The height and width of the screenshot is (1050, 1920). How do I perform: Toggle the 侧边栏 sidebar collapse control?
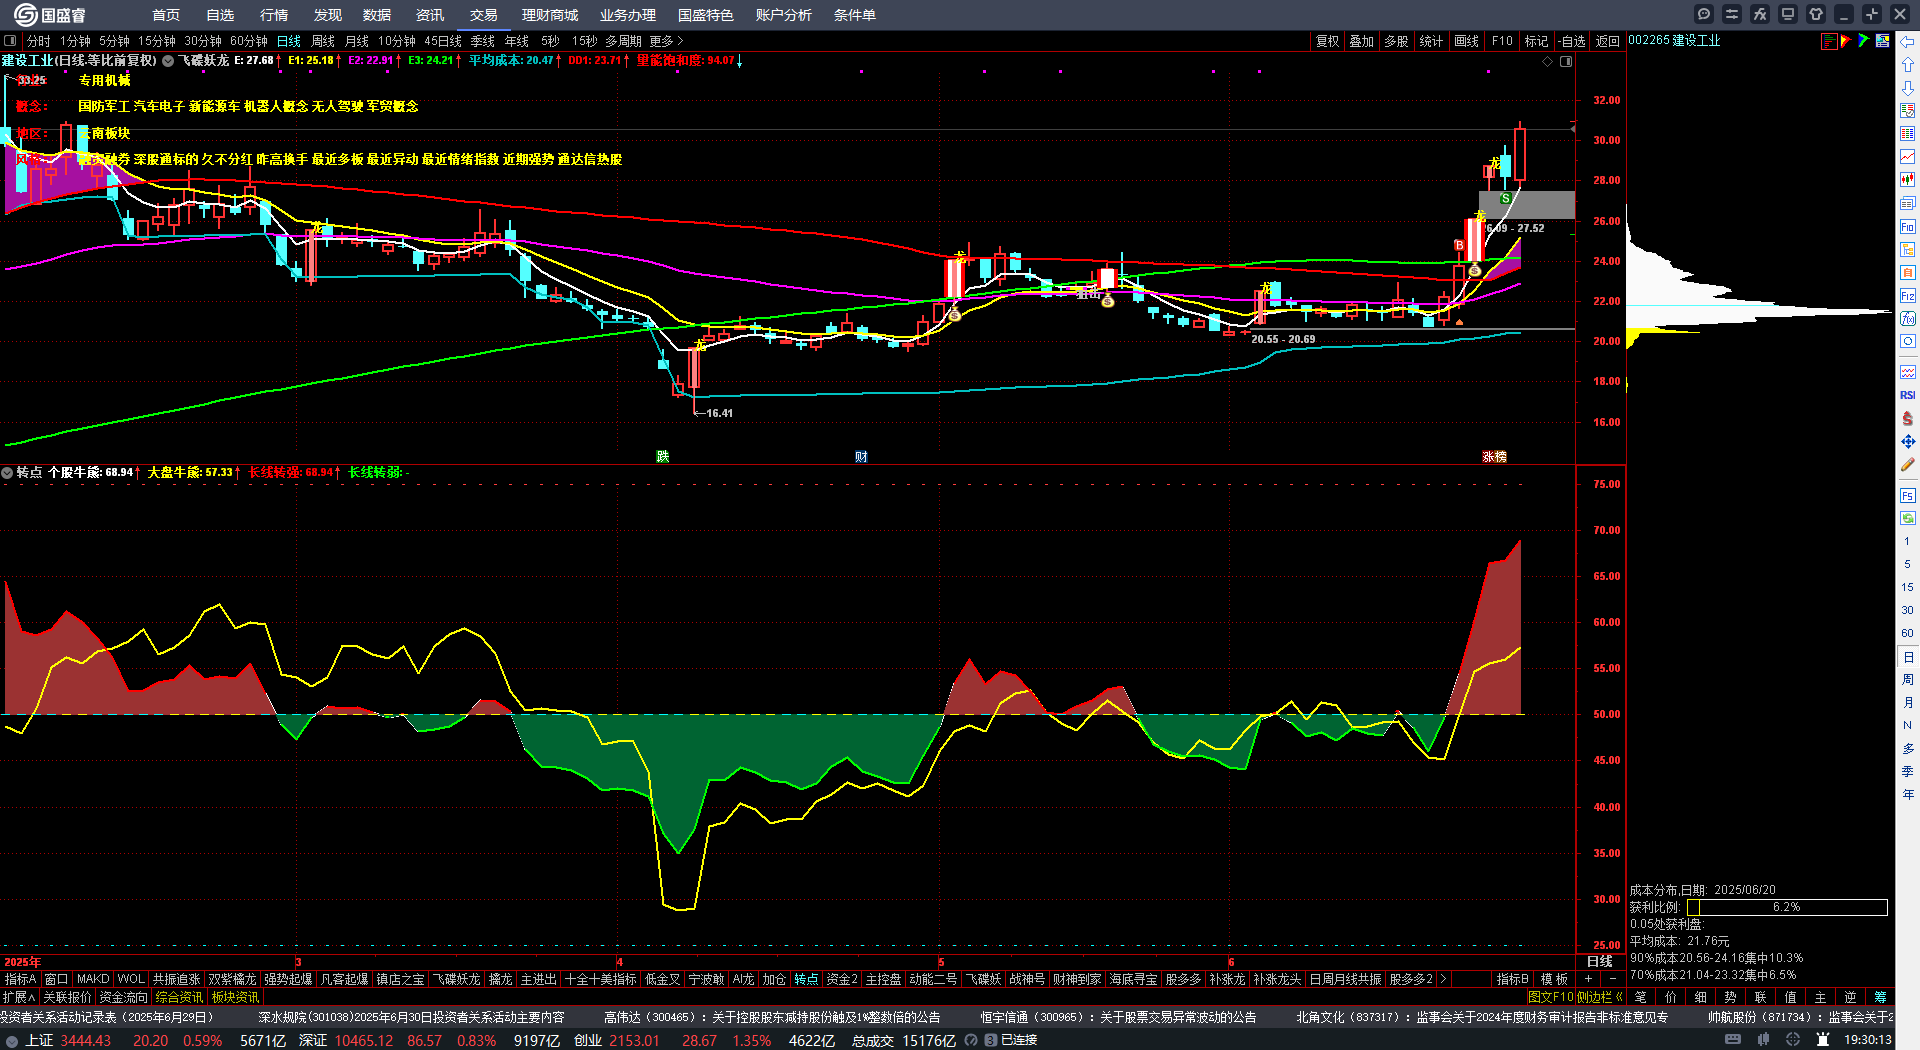pos(1599,997)
